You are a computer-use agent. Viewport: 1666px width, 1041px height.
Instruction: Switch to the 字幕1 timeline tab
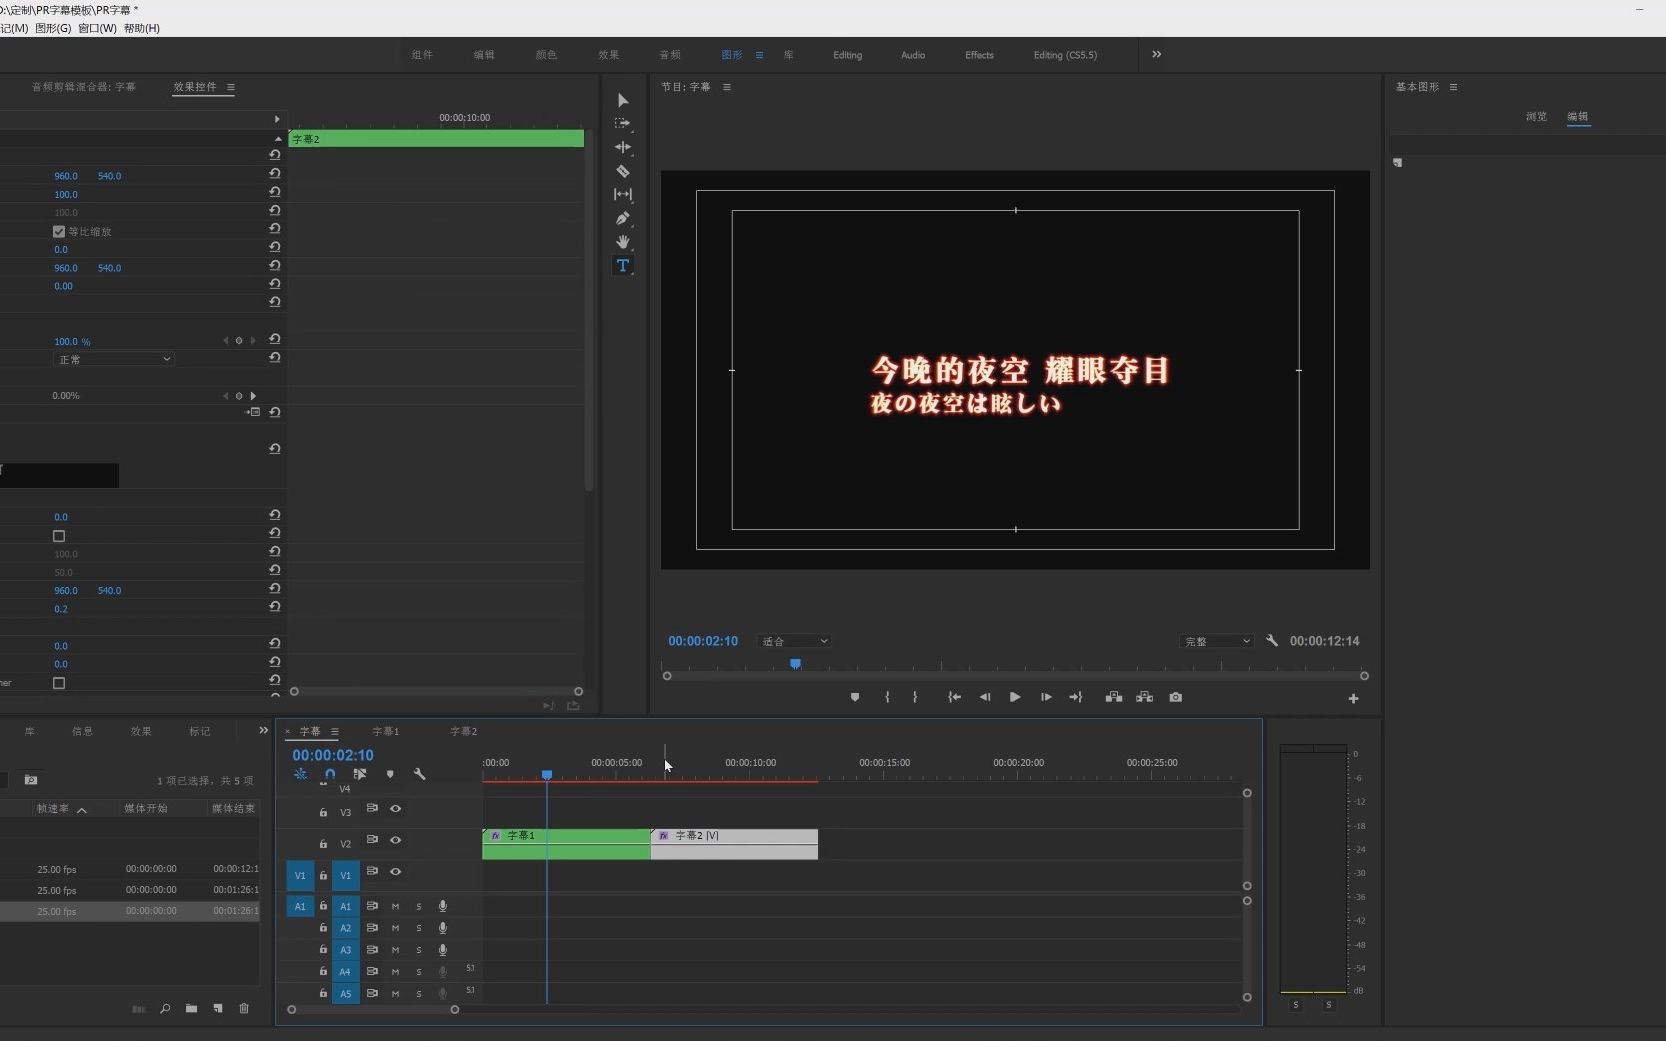pos(385,731)
